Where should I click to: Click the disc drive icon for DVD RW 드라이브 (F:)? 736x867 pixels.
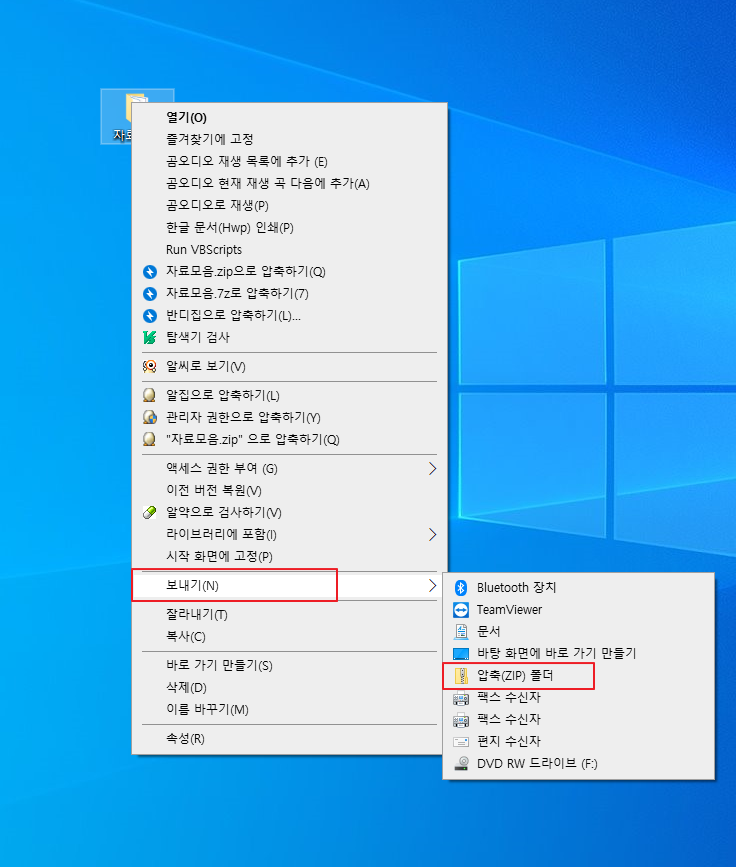coord(461,764)
